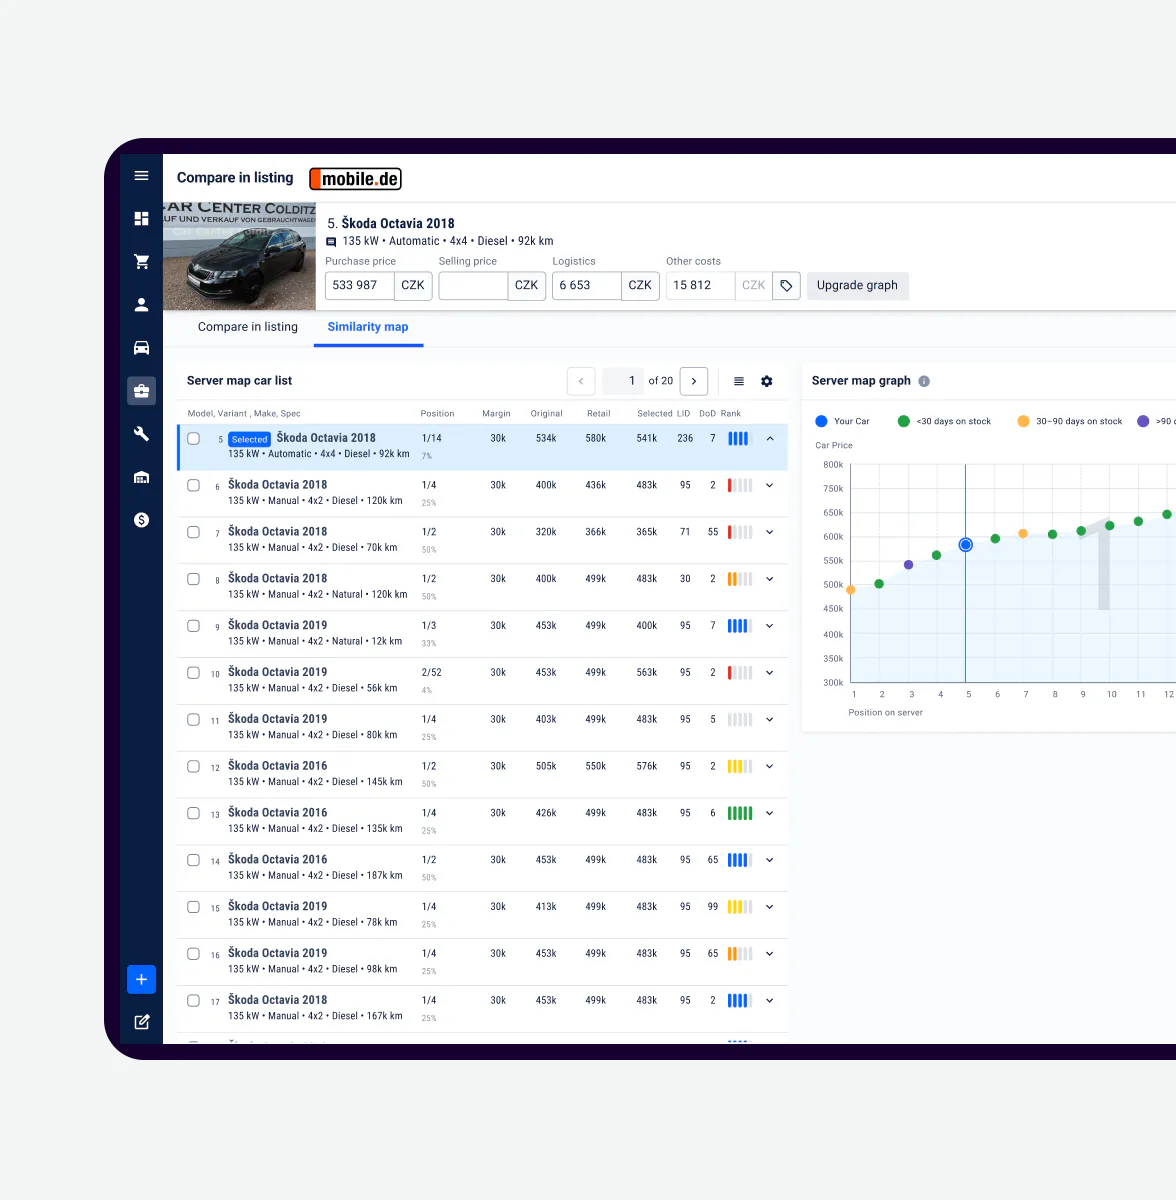Tick the checkbox for row 8 Škoda Octavia 2018
The width and height of the screenshot is (1176, 1200).
click(x=194, y=579)
